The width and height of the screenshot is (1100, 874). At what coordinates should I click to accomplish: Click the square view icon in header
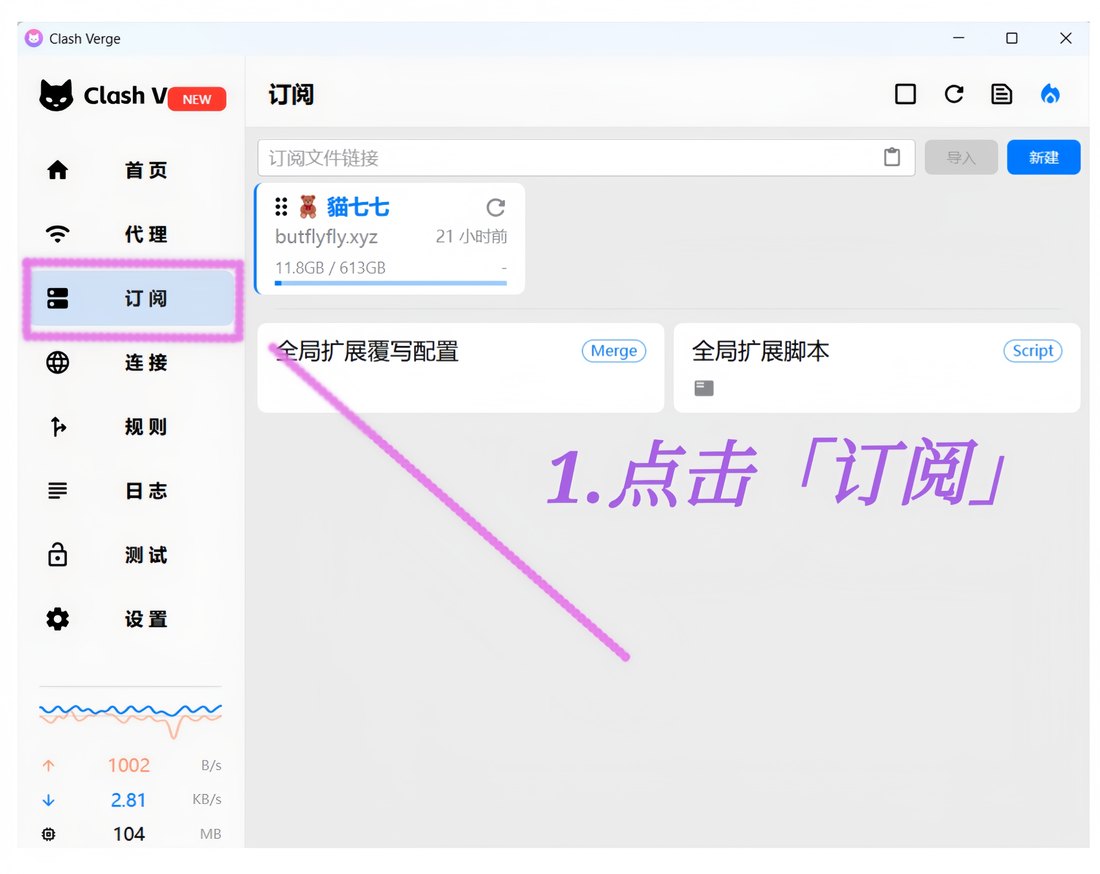(x=905, y=94)
